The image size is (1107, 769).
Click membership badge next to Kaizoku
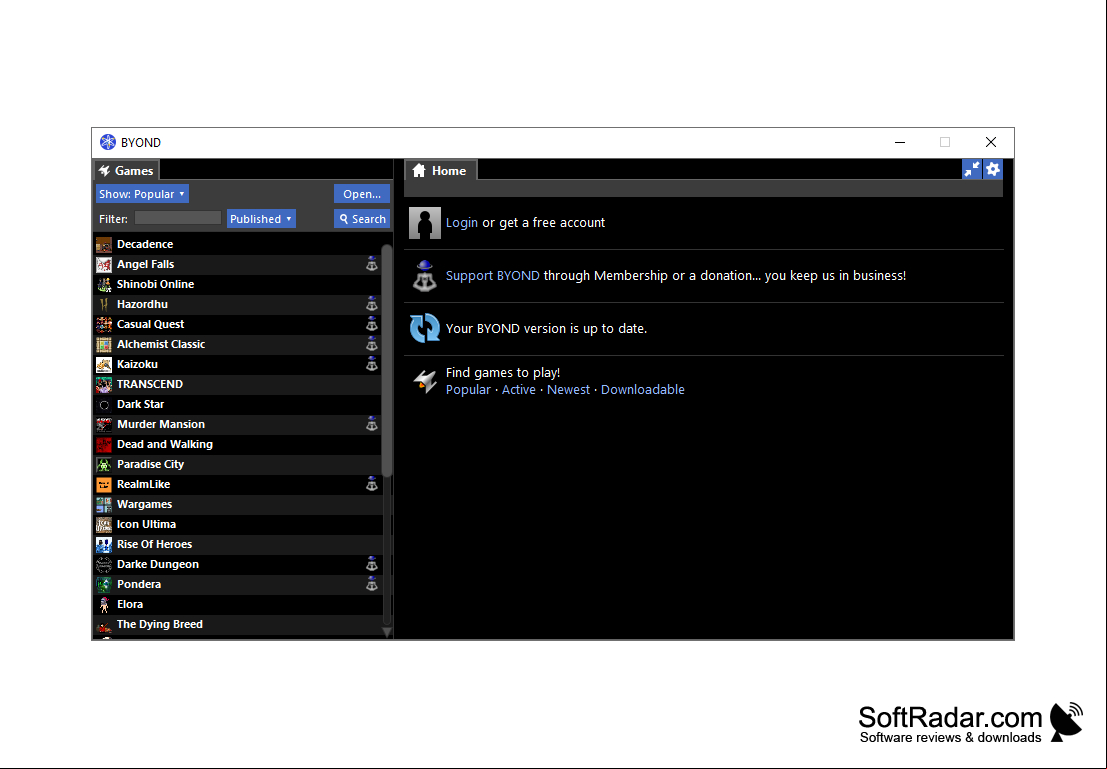[371, 364]
